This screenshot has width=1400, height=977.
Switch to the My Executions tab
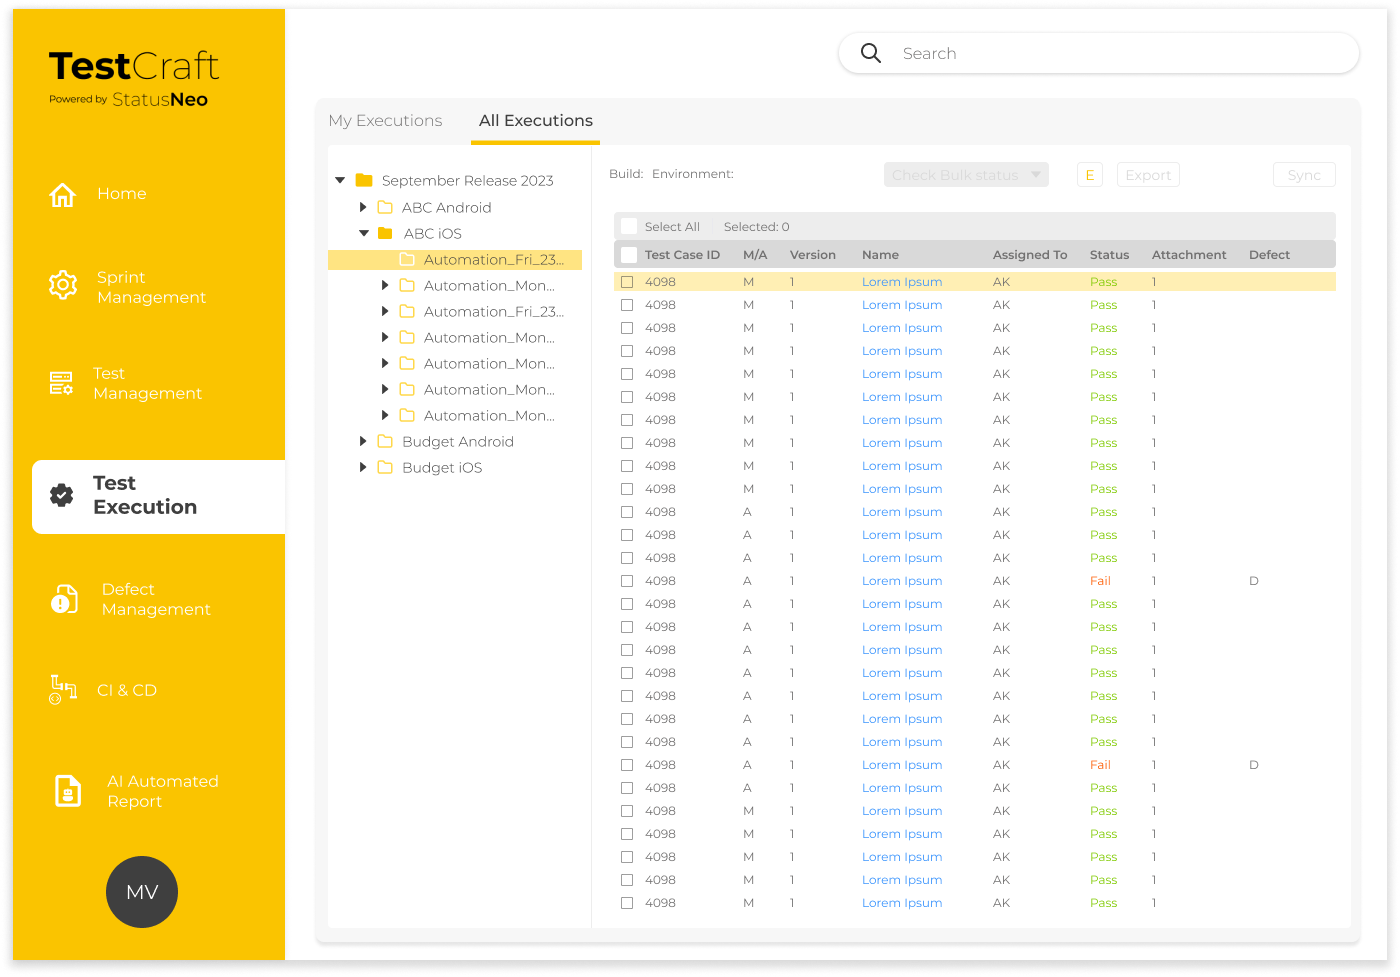[x=385, y=121]
